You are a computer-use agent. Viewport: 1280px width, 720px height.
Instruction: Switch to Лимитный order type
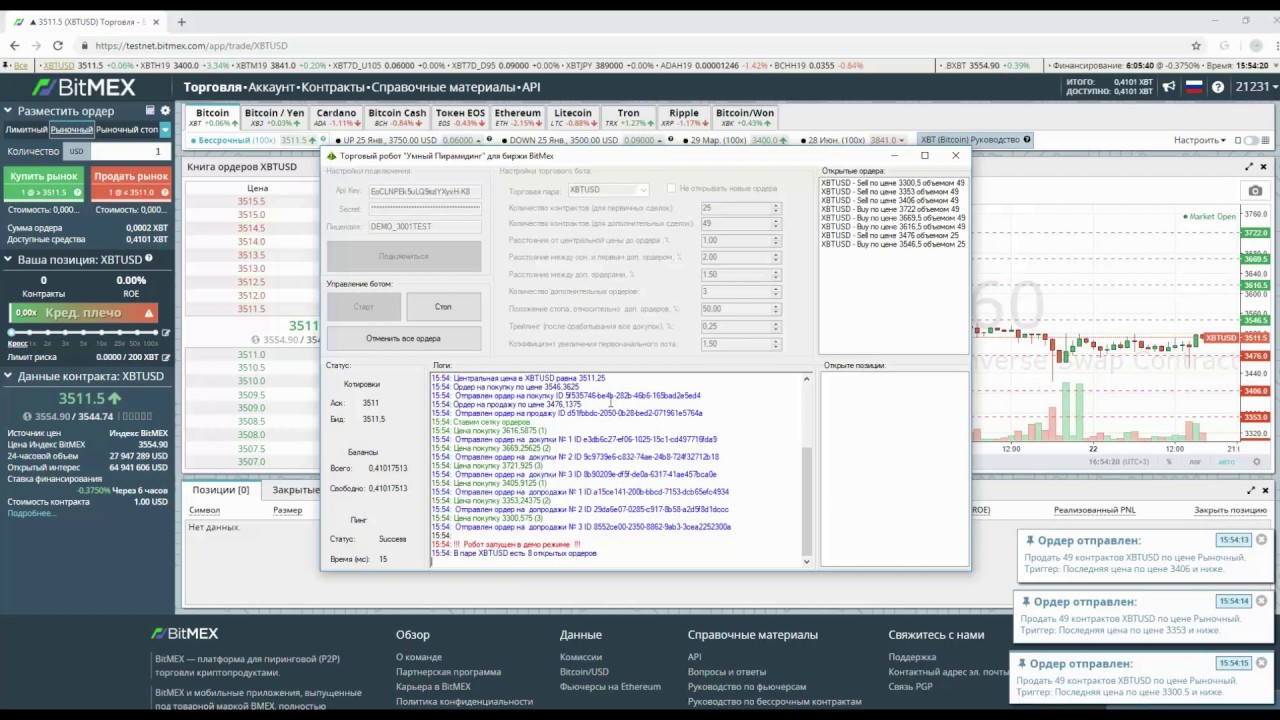click(x=26, y=130)
